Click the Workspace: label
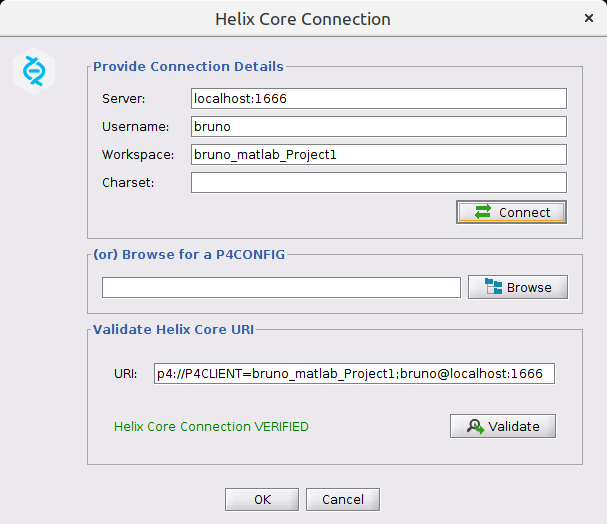Image resolution: width=607 pixels, height=524 pixels. click(138, 155)
